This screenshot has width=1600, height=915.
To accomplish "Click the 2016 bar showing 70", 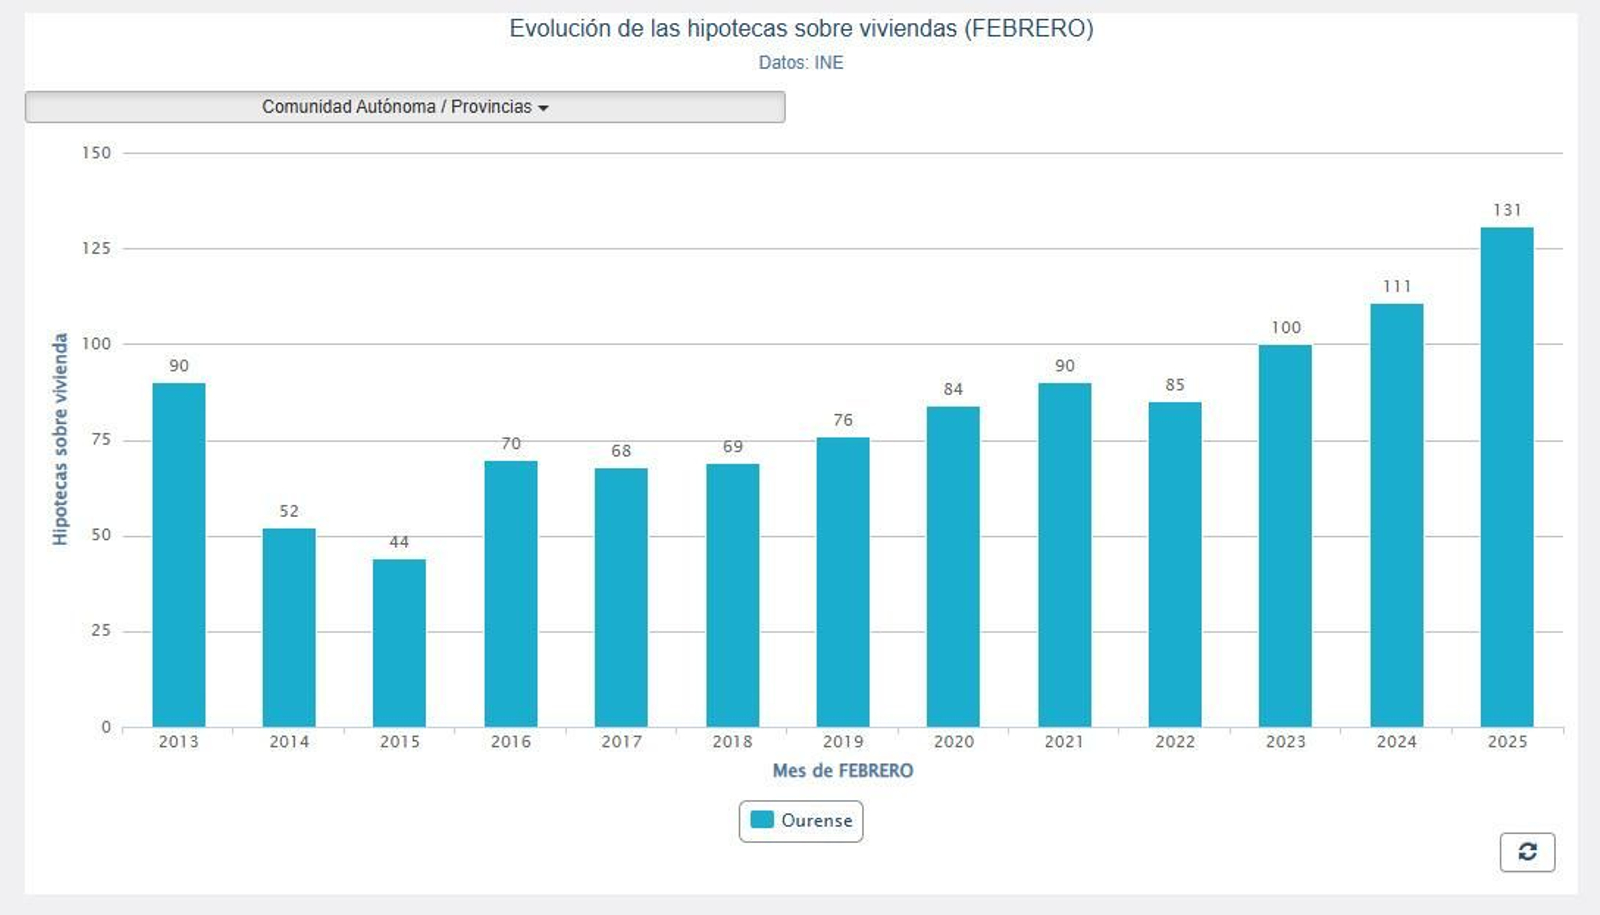I will click(511, 594).
